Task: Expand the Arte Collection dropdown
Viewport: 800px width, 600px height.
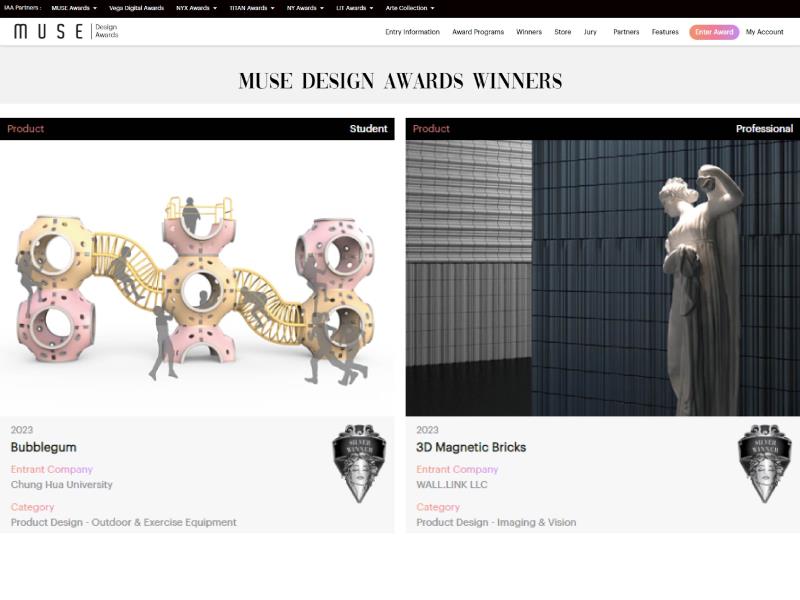Action: [410, 8]
